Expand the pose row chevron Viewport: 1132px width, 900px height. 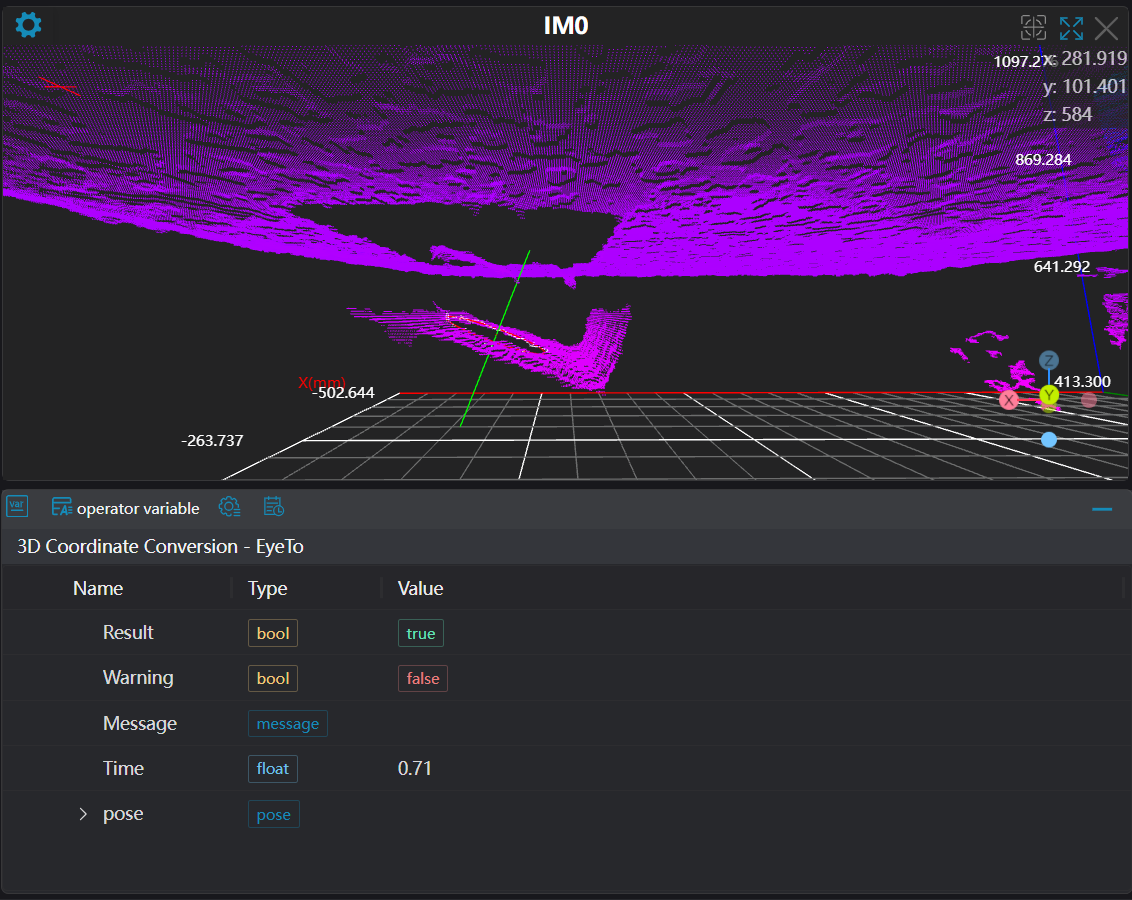click(84, 814)
